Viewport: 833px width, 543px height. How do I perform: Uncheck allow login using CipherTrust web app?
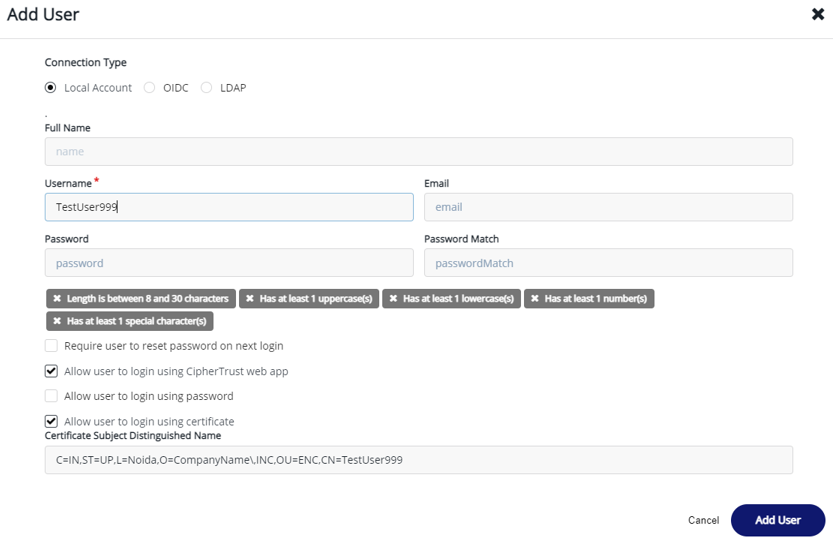[51, 371]
